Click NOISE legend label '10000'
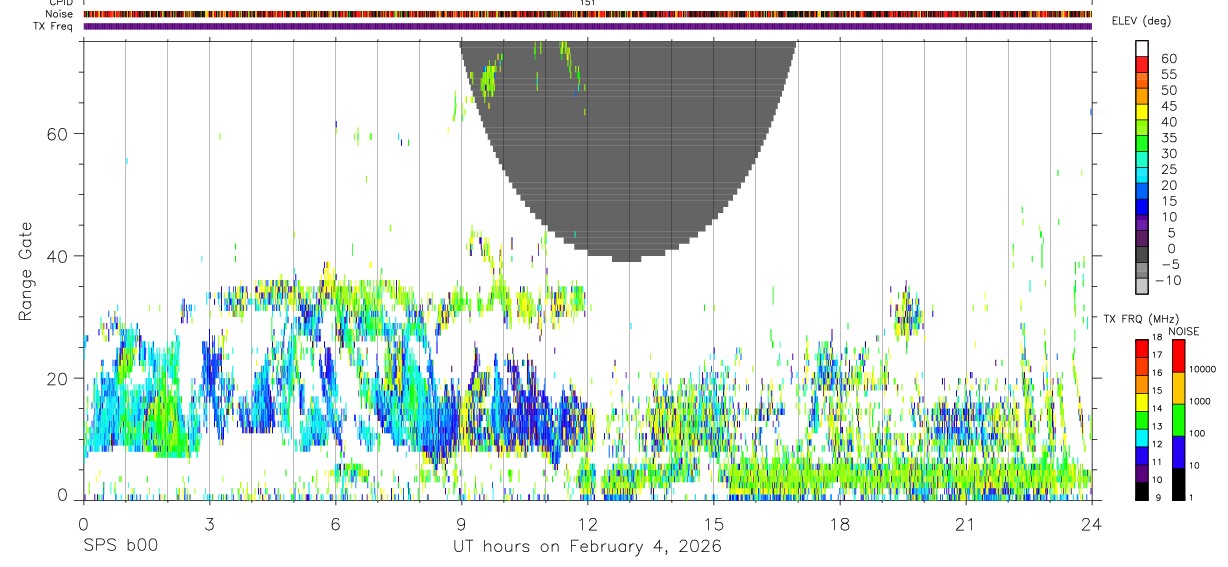Screen dimensions: 1228x567 (x=1202, y=370)
